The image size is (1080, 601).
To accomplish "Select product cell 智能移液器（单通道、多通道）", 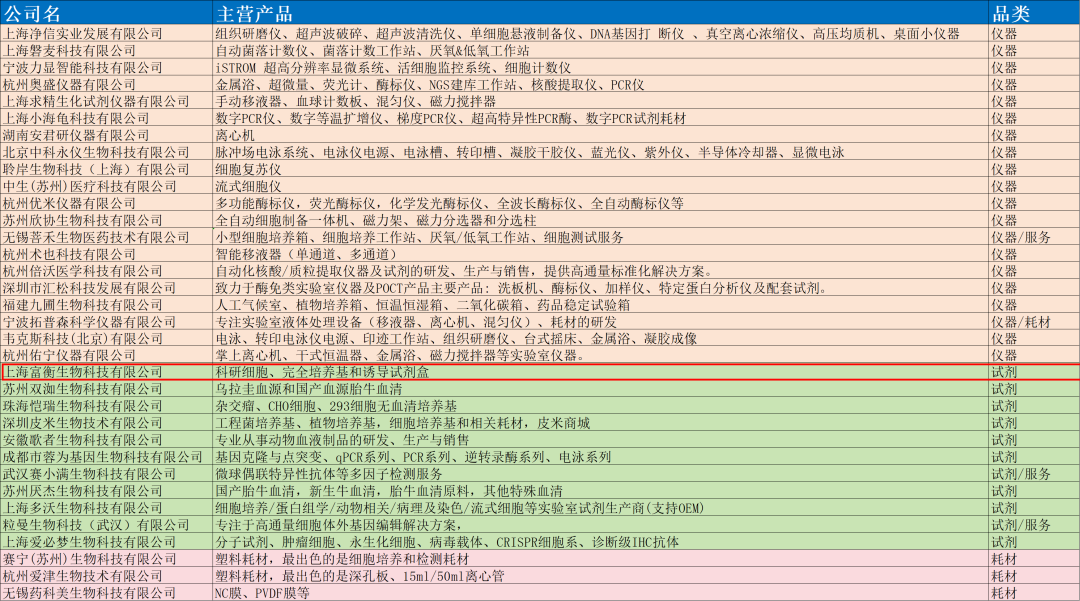I will (x=601, y=254).
